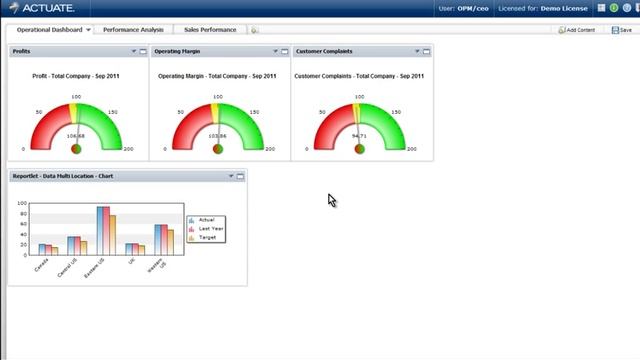Click User OPM/ceo label

pos(463,8)
